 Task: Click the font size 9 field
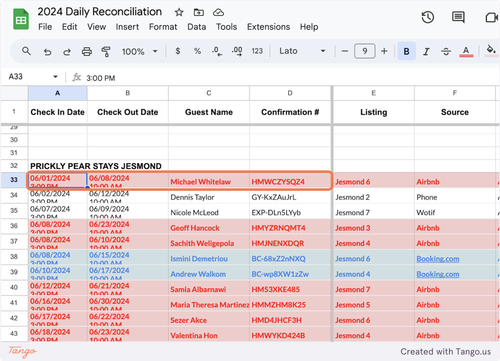365,51
